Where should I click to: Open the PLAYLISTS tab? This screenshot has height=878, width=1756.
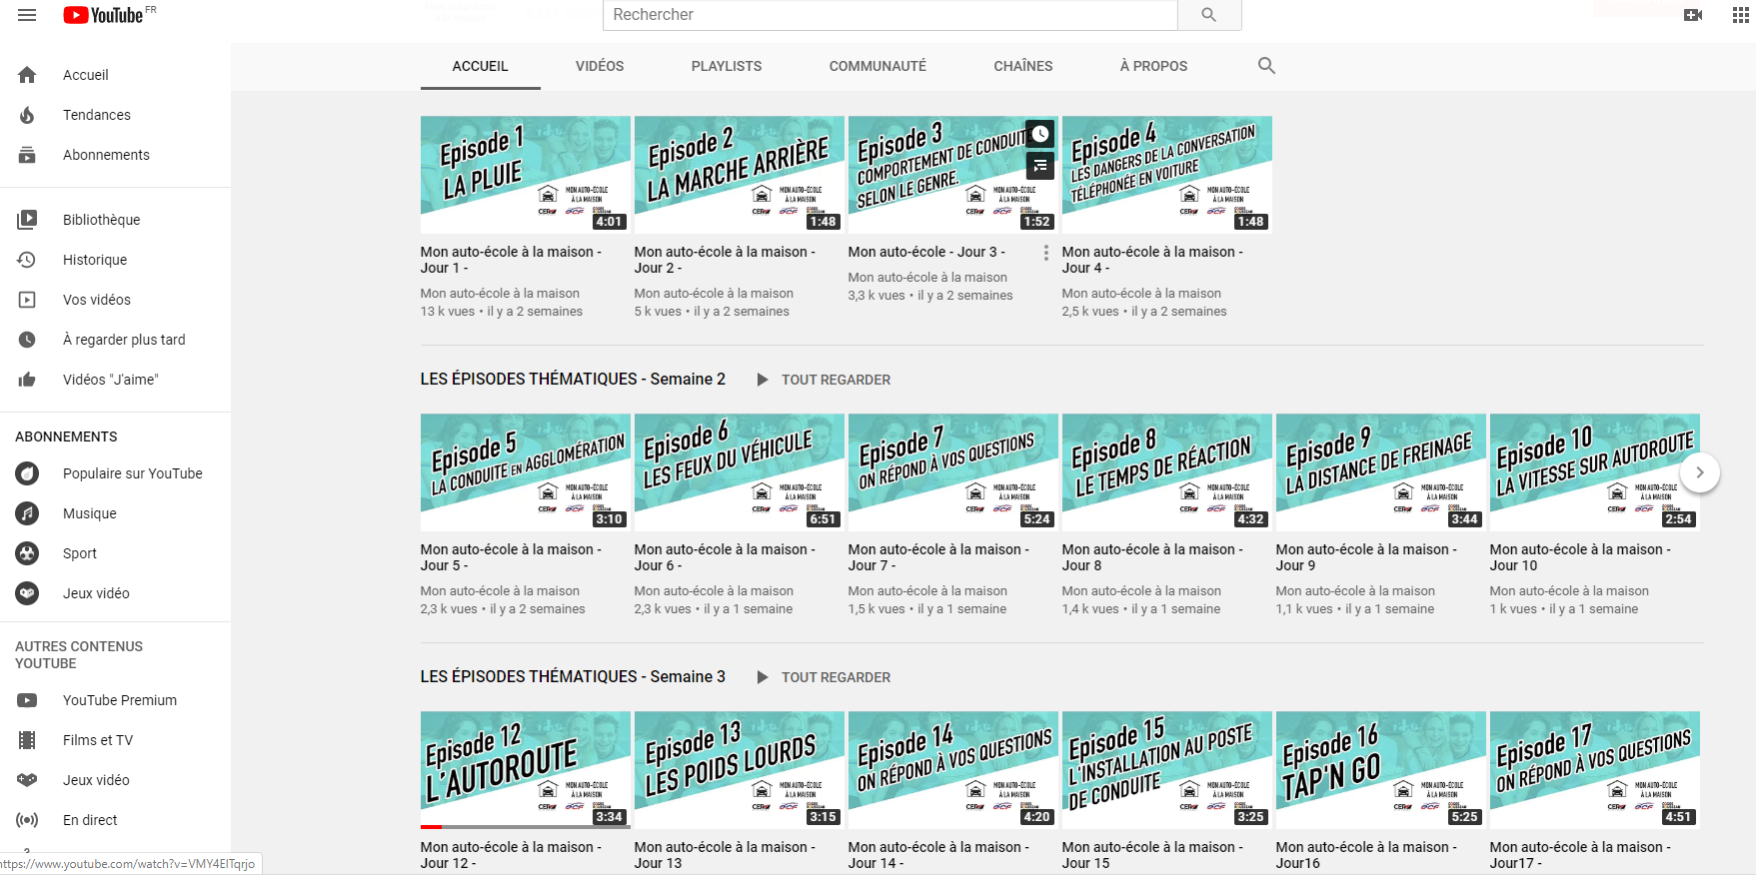pyautogui.click(x=726, y=66)
